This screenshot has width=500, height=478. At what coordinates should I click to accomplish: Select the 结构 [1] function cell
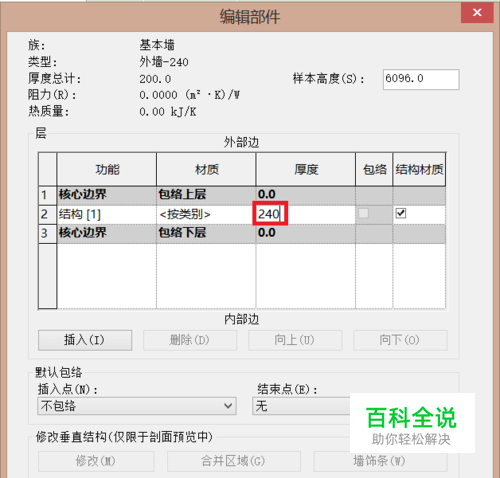click(x=107, y=214)
